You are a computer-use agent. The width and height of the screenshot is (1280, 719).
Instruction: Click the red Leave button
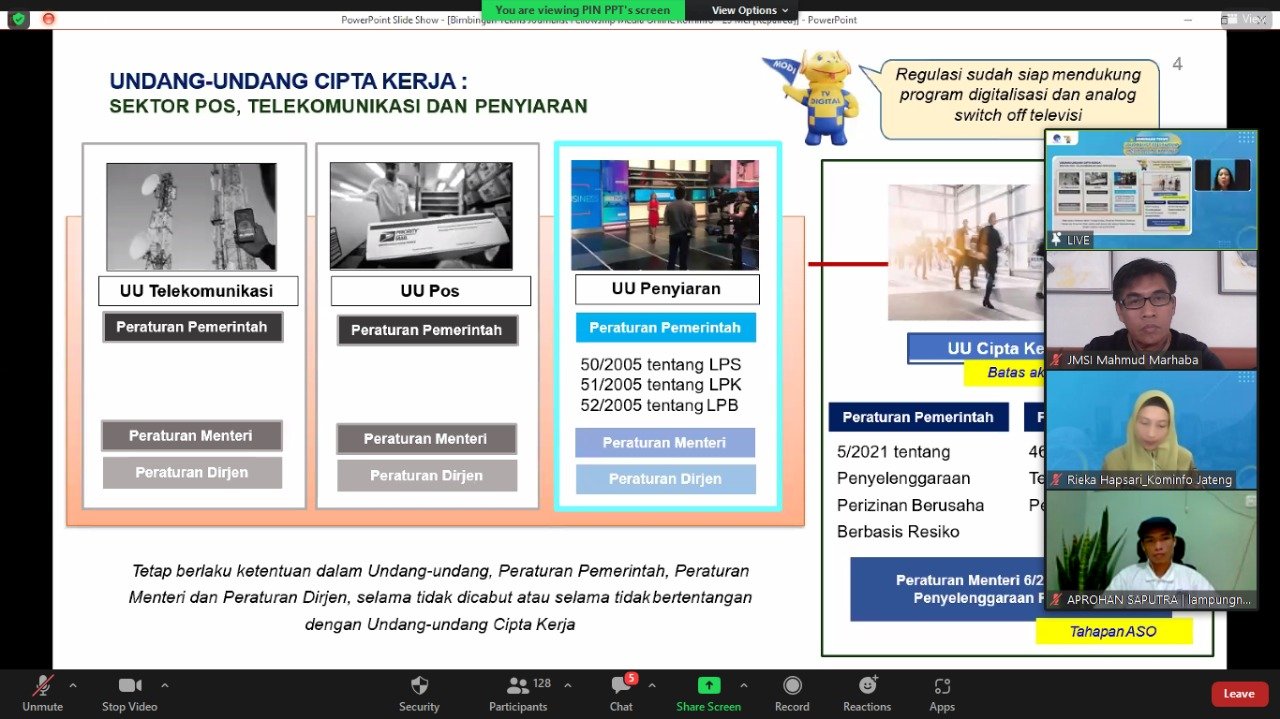coord(1239,693)
